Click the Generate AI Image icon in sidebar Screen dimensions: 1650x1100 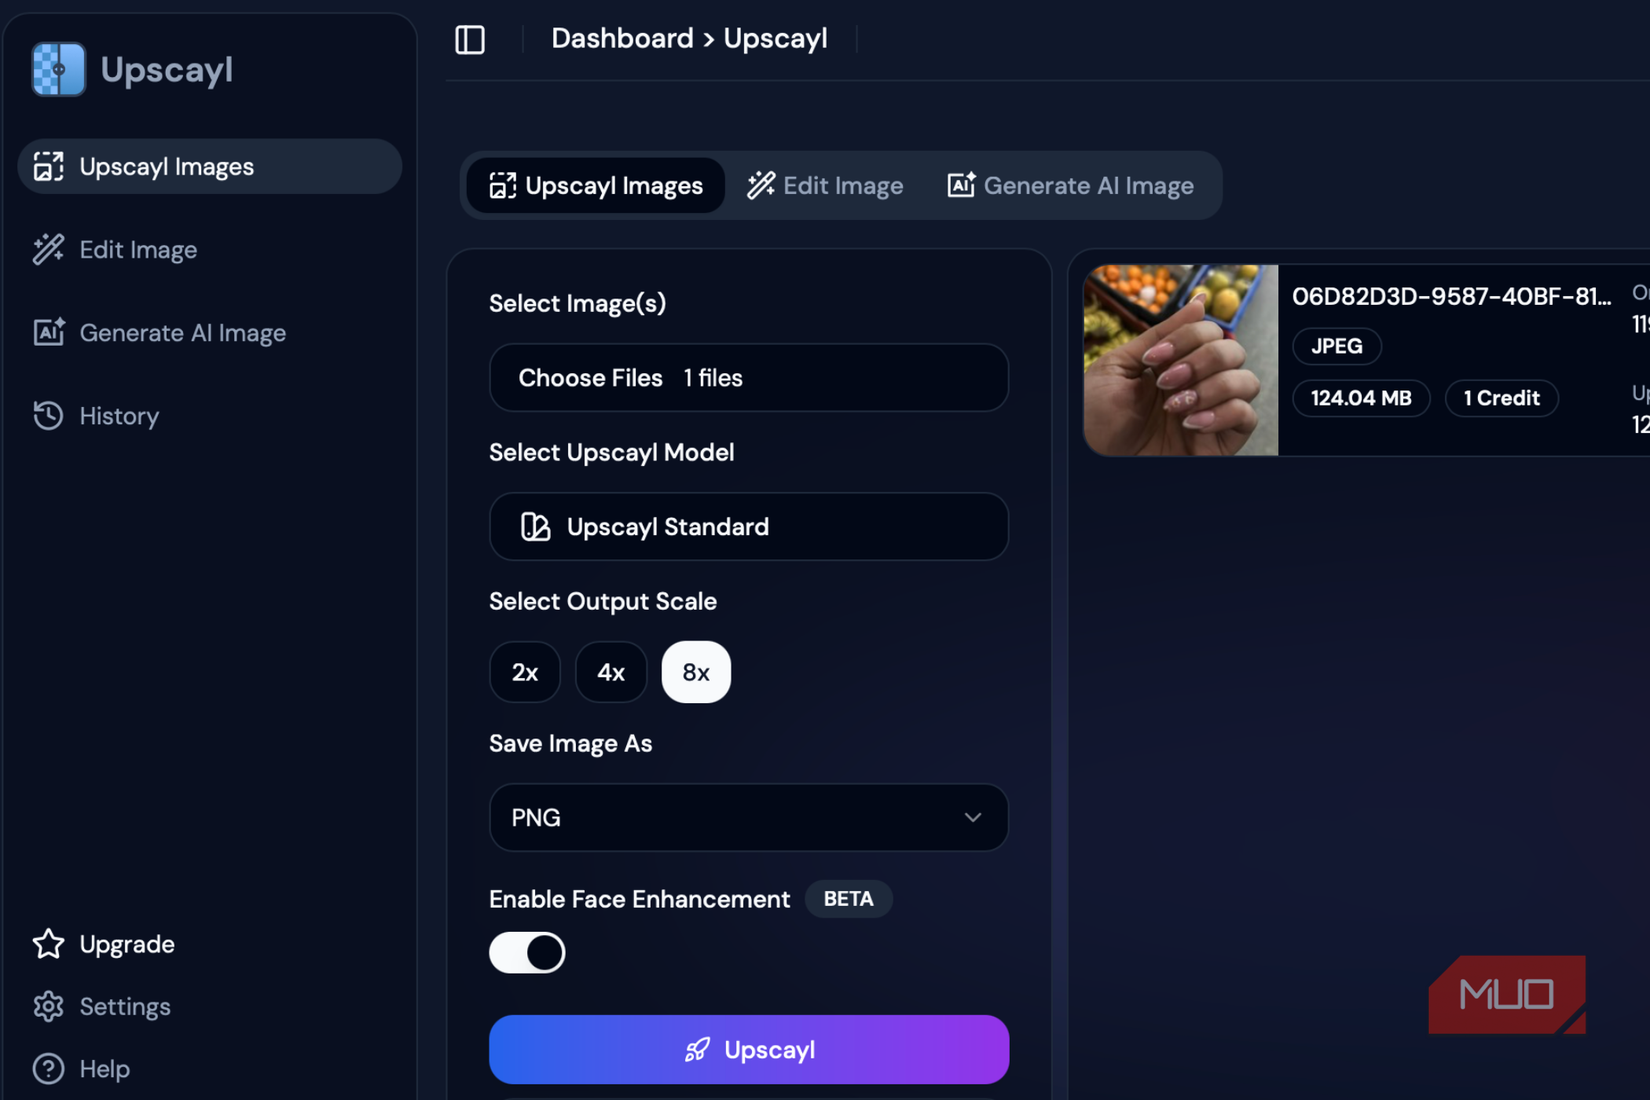pyautogui.click(x=47, y=332)
